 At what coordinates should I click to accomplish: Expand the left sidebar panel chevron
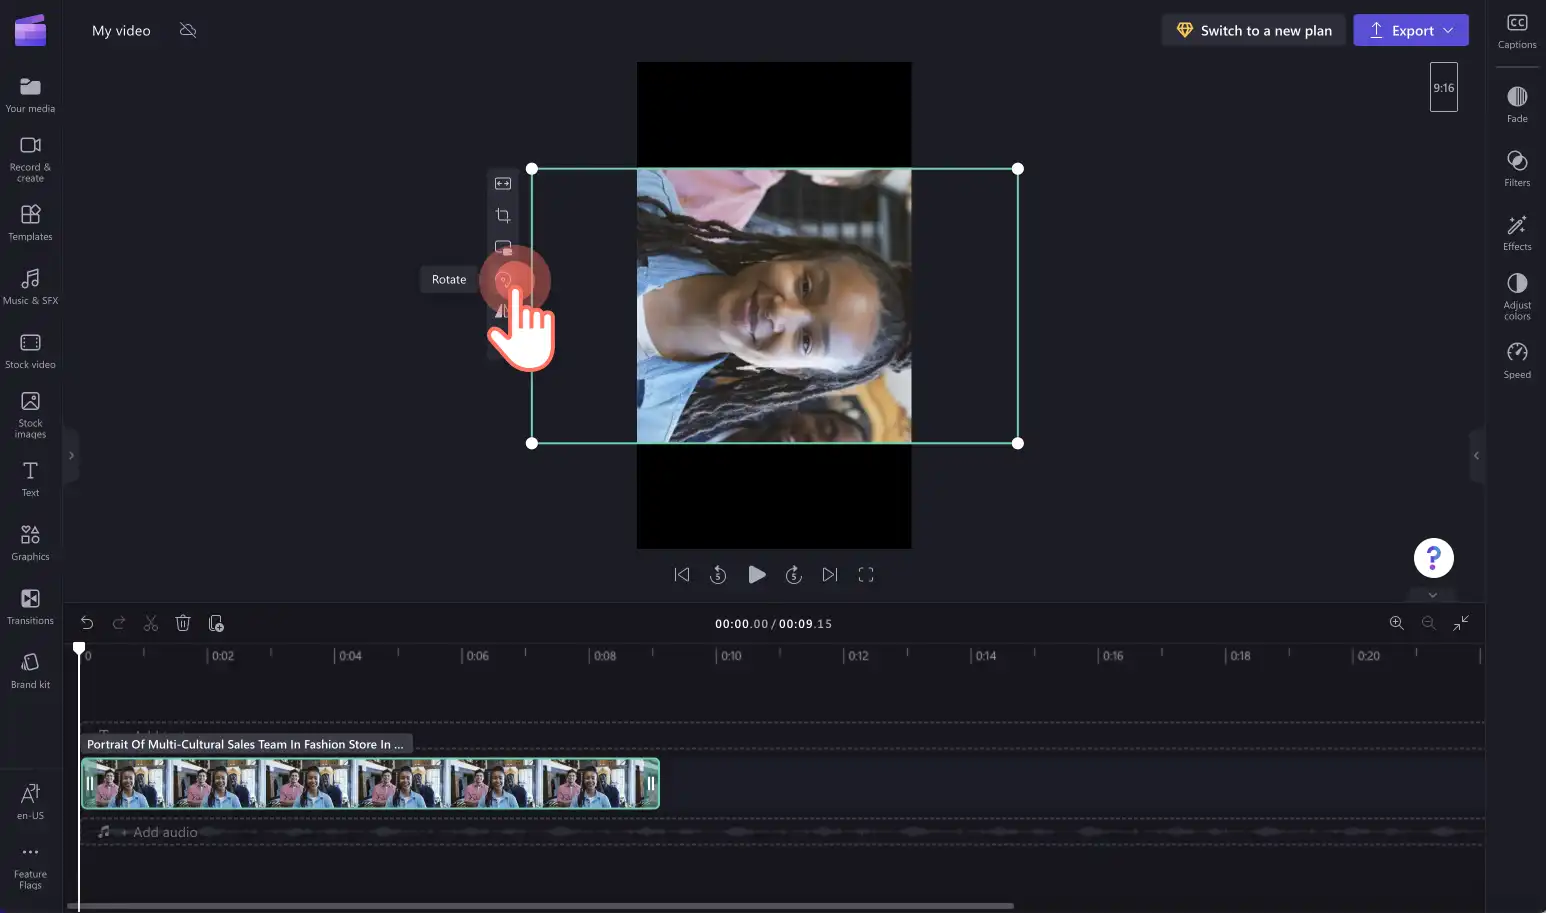[x=71, y=455]
